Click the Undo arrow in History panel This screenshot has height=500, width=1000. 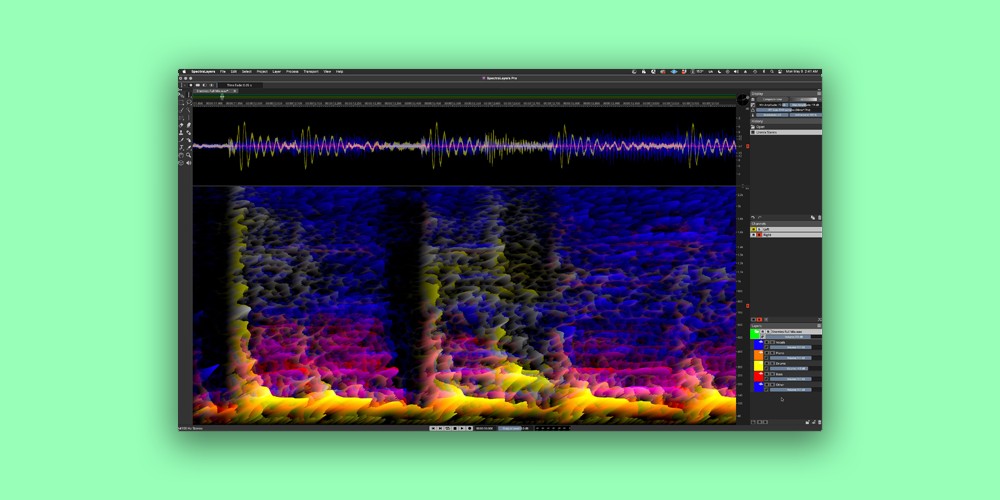(x=753, y=217)
